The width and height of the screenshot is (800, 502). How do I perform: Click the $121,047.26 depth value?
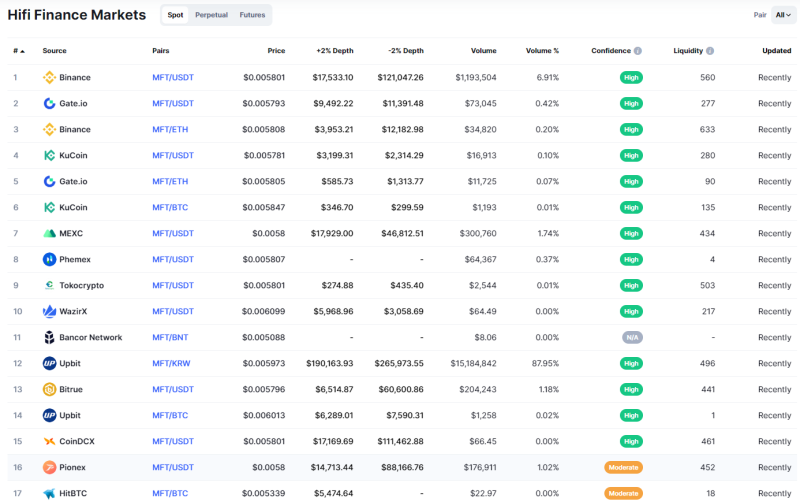point(401,78)
